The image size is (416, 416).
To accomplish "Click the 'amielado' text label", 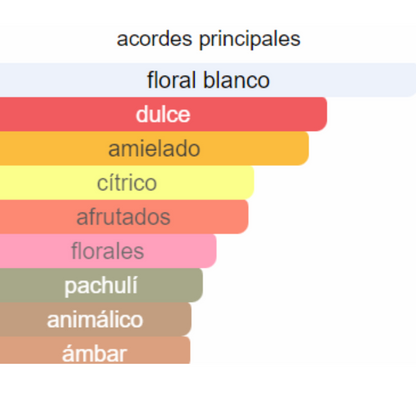I will click(154, 149).
